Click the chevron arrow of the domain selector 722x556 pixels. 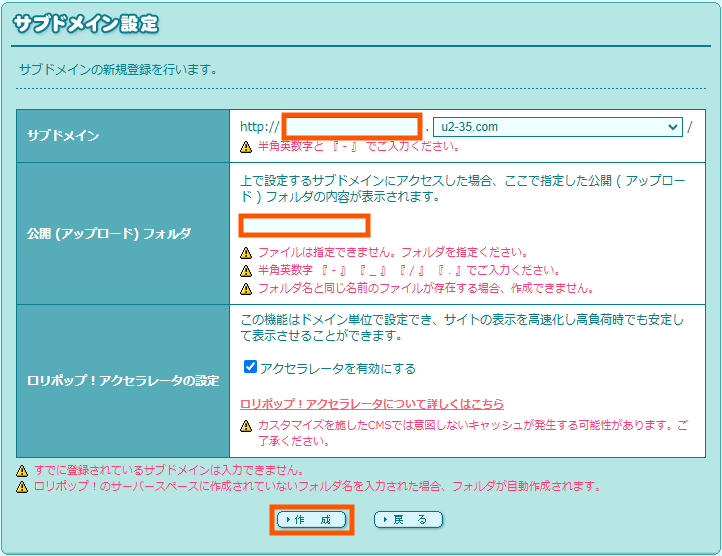(670, 127)
